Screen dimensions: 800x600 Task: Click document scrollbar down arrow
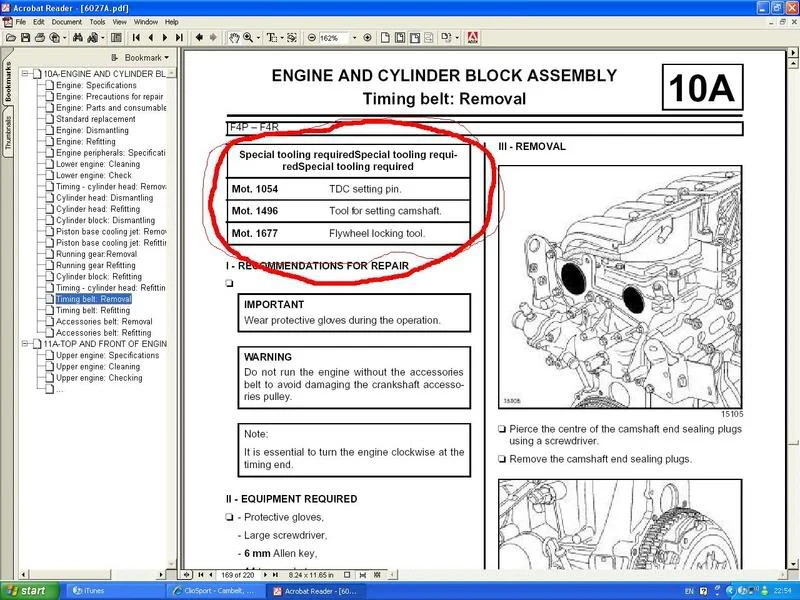793,564
